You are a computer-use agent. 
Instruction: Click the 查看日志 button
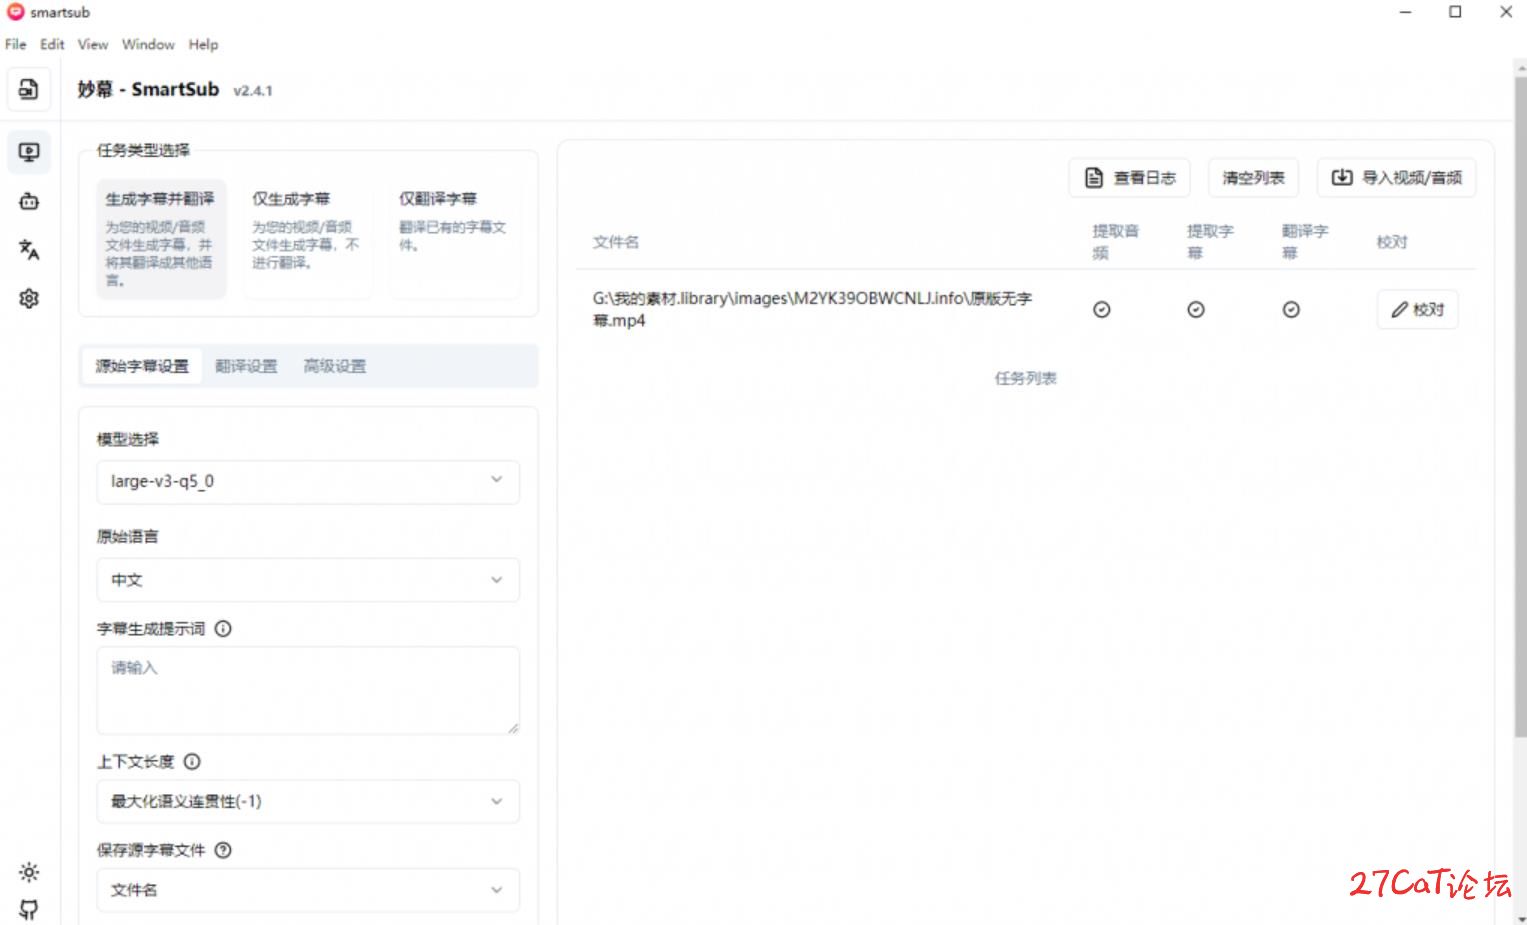pyautogui.click(x=1130, y=178)
